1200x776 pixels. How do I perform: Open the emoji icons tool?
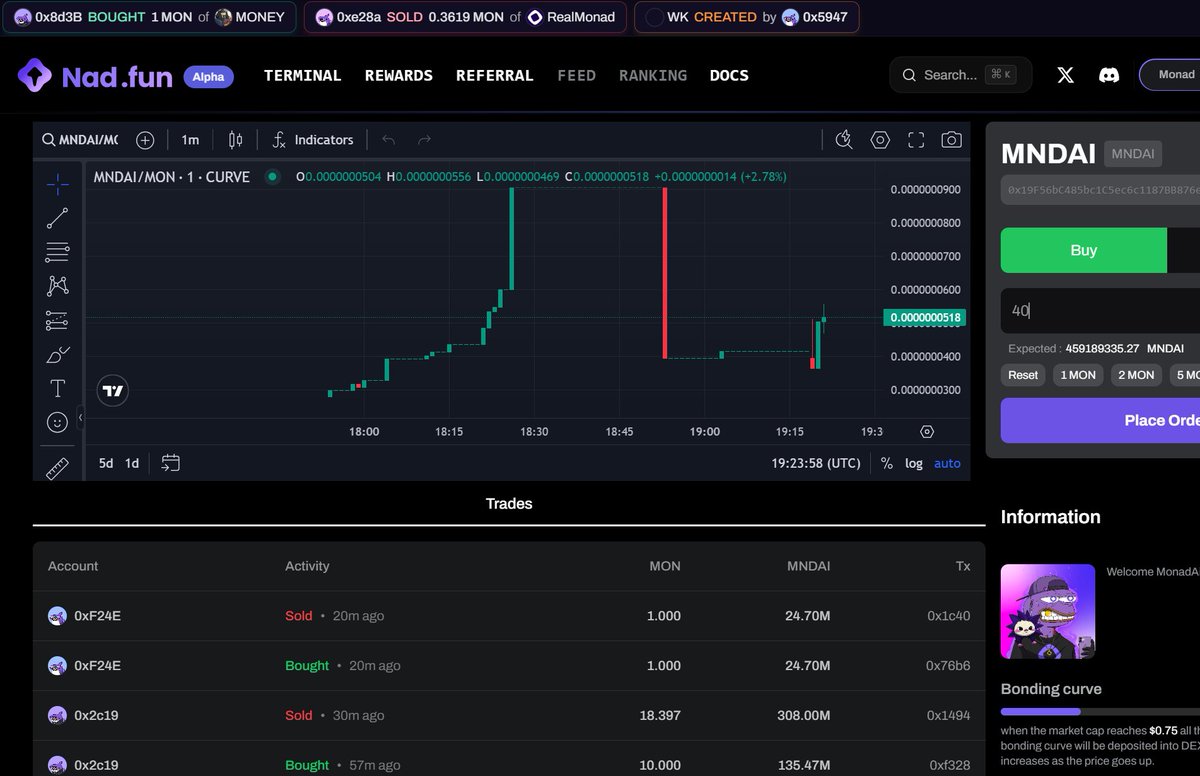(x=58, y=423)
